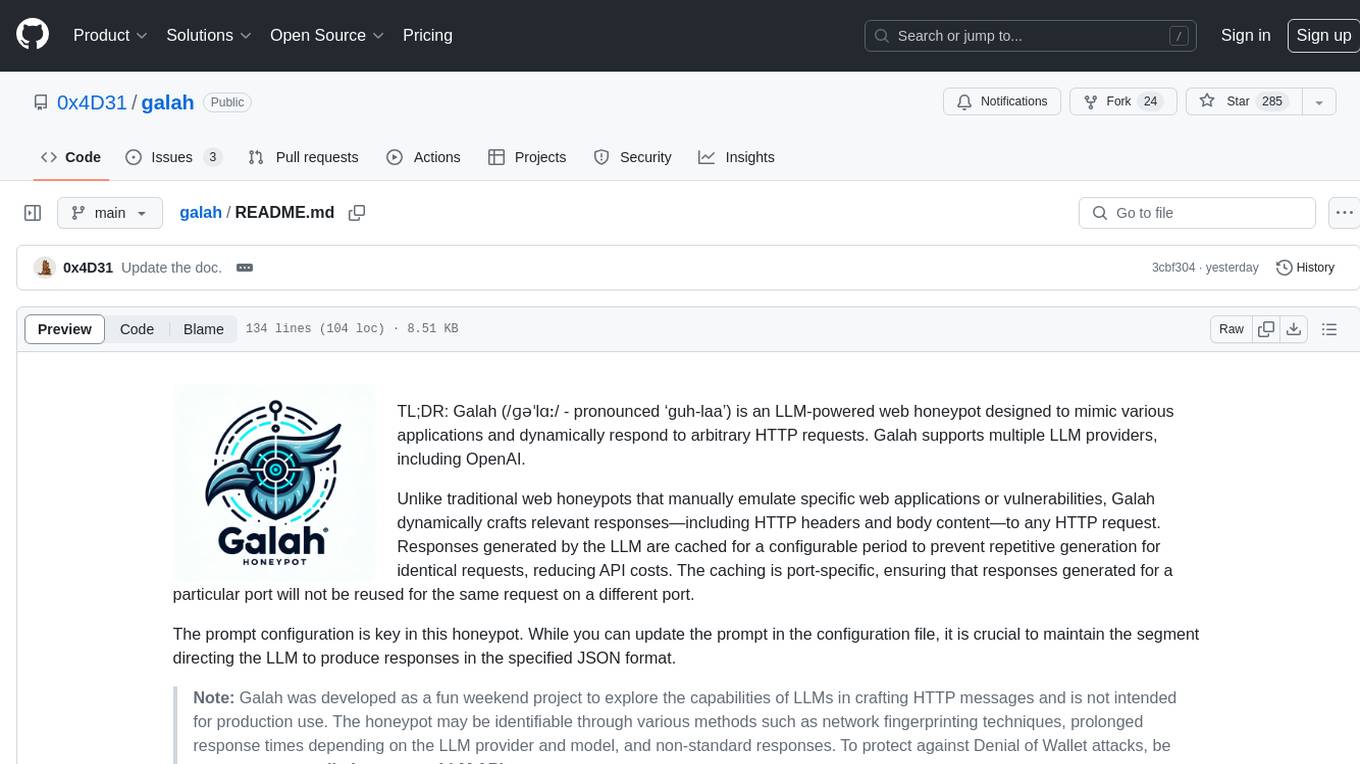
Task: Switch to the Code tab
Action: point(71,157)
